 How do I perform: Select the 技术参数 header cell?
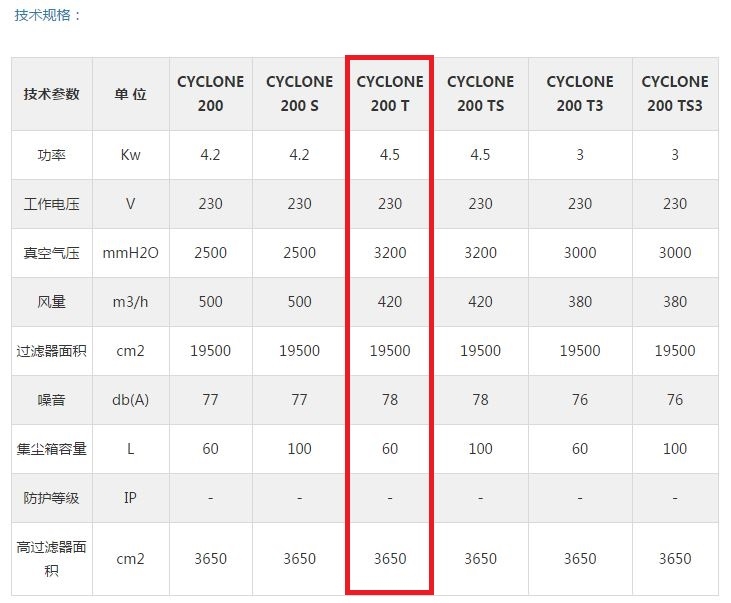click(x=52, y=94)
